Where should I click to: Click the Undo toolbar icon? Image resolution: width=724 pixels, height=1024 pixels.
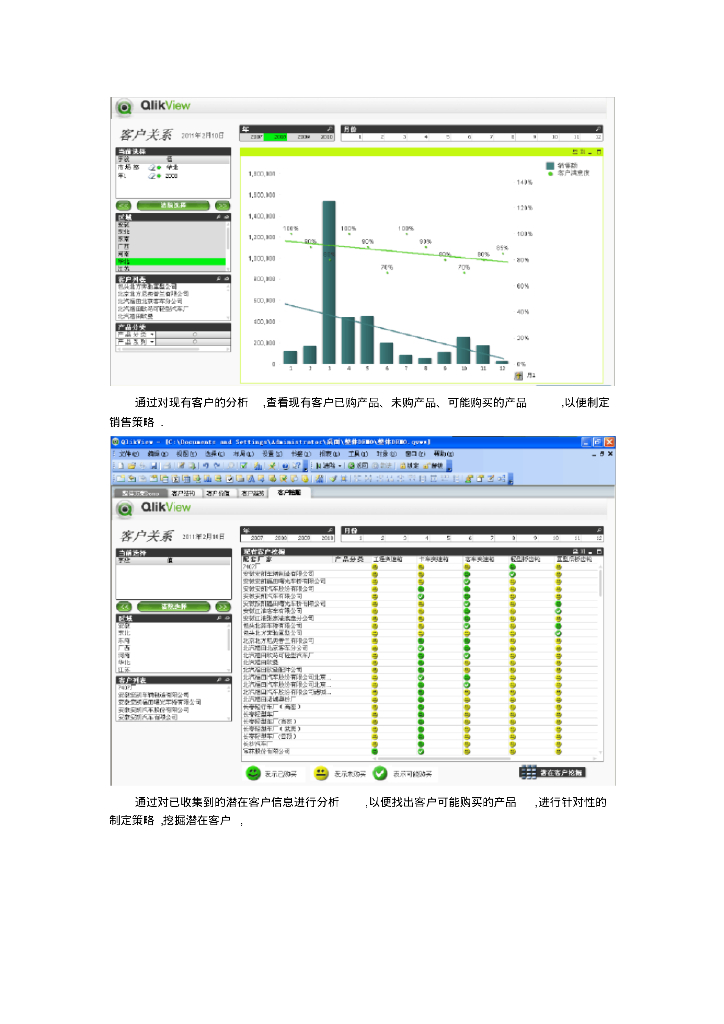click(206, 466)
